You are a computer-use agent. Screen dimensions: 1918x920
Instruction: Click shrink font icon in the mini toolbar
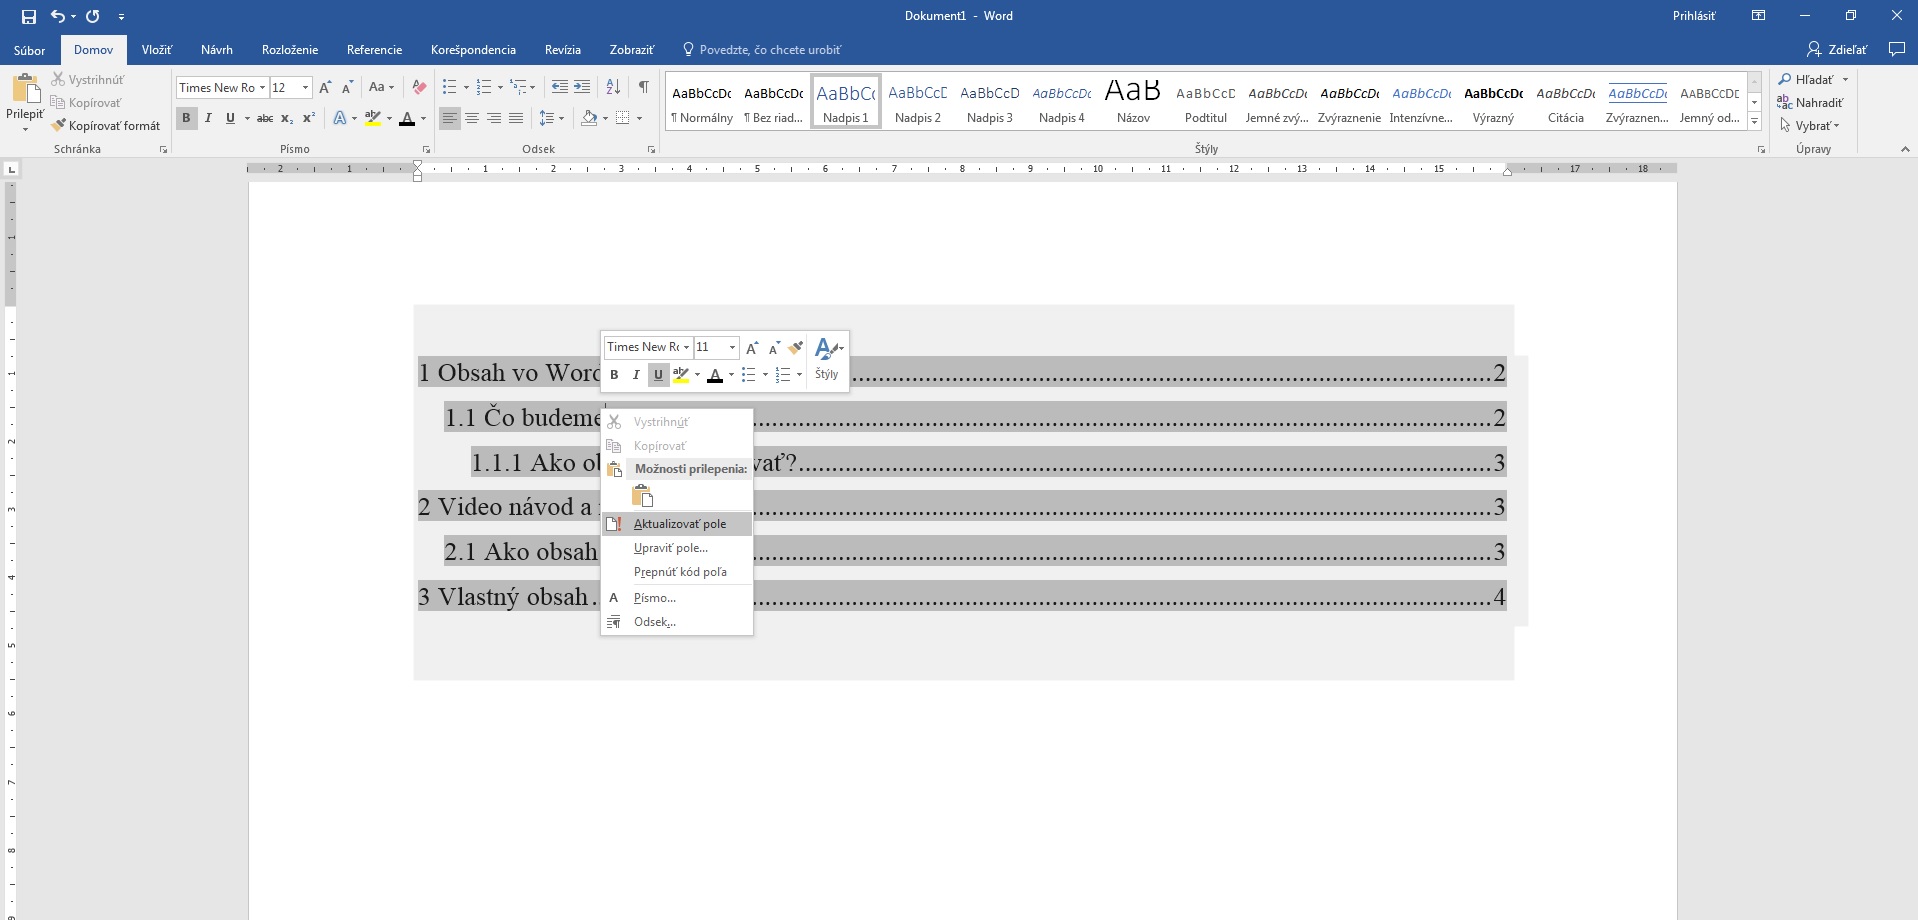pos(774,347)
